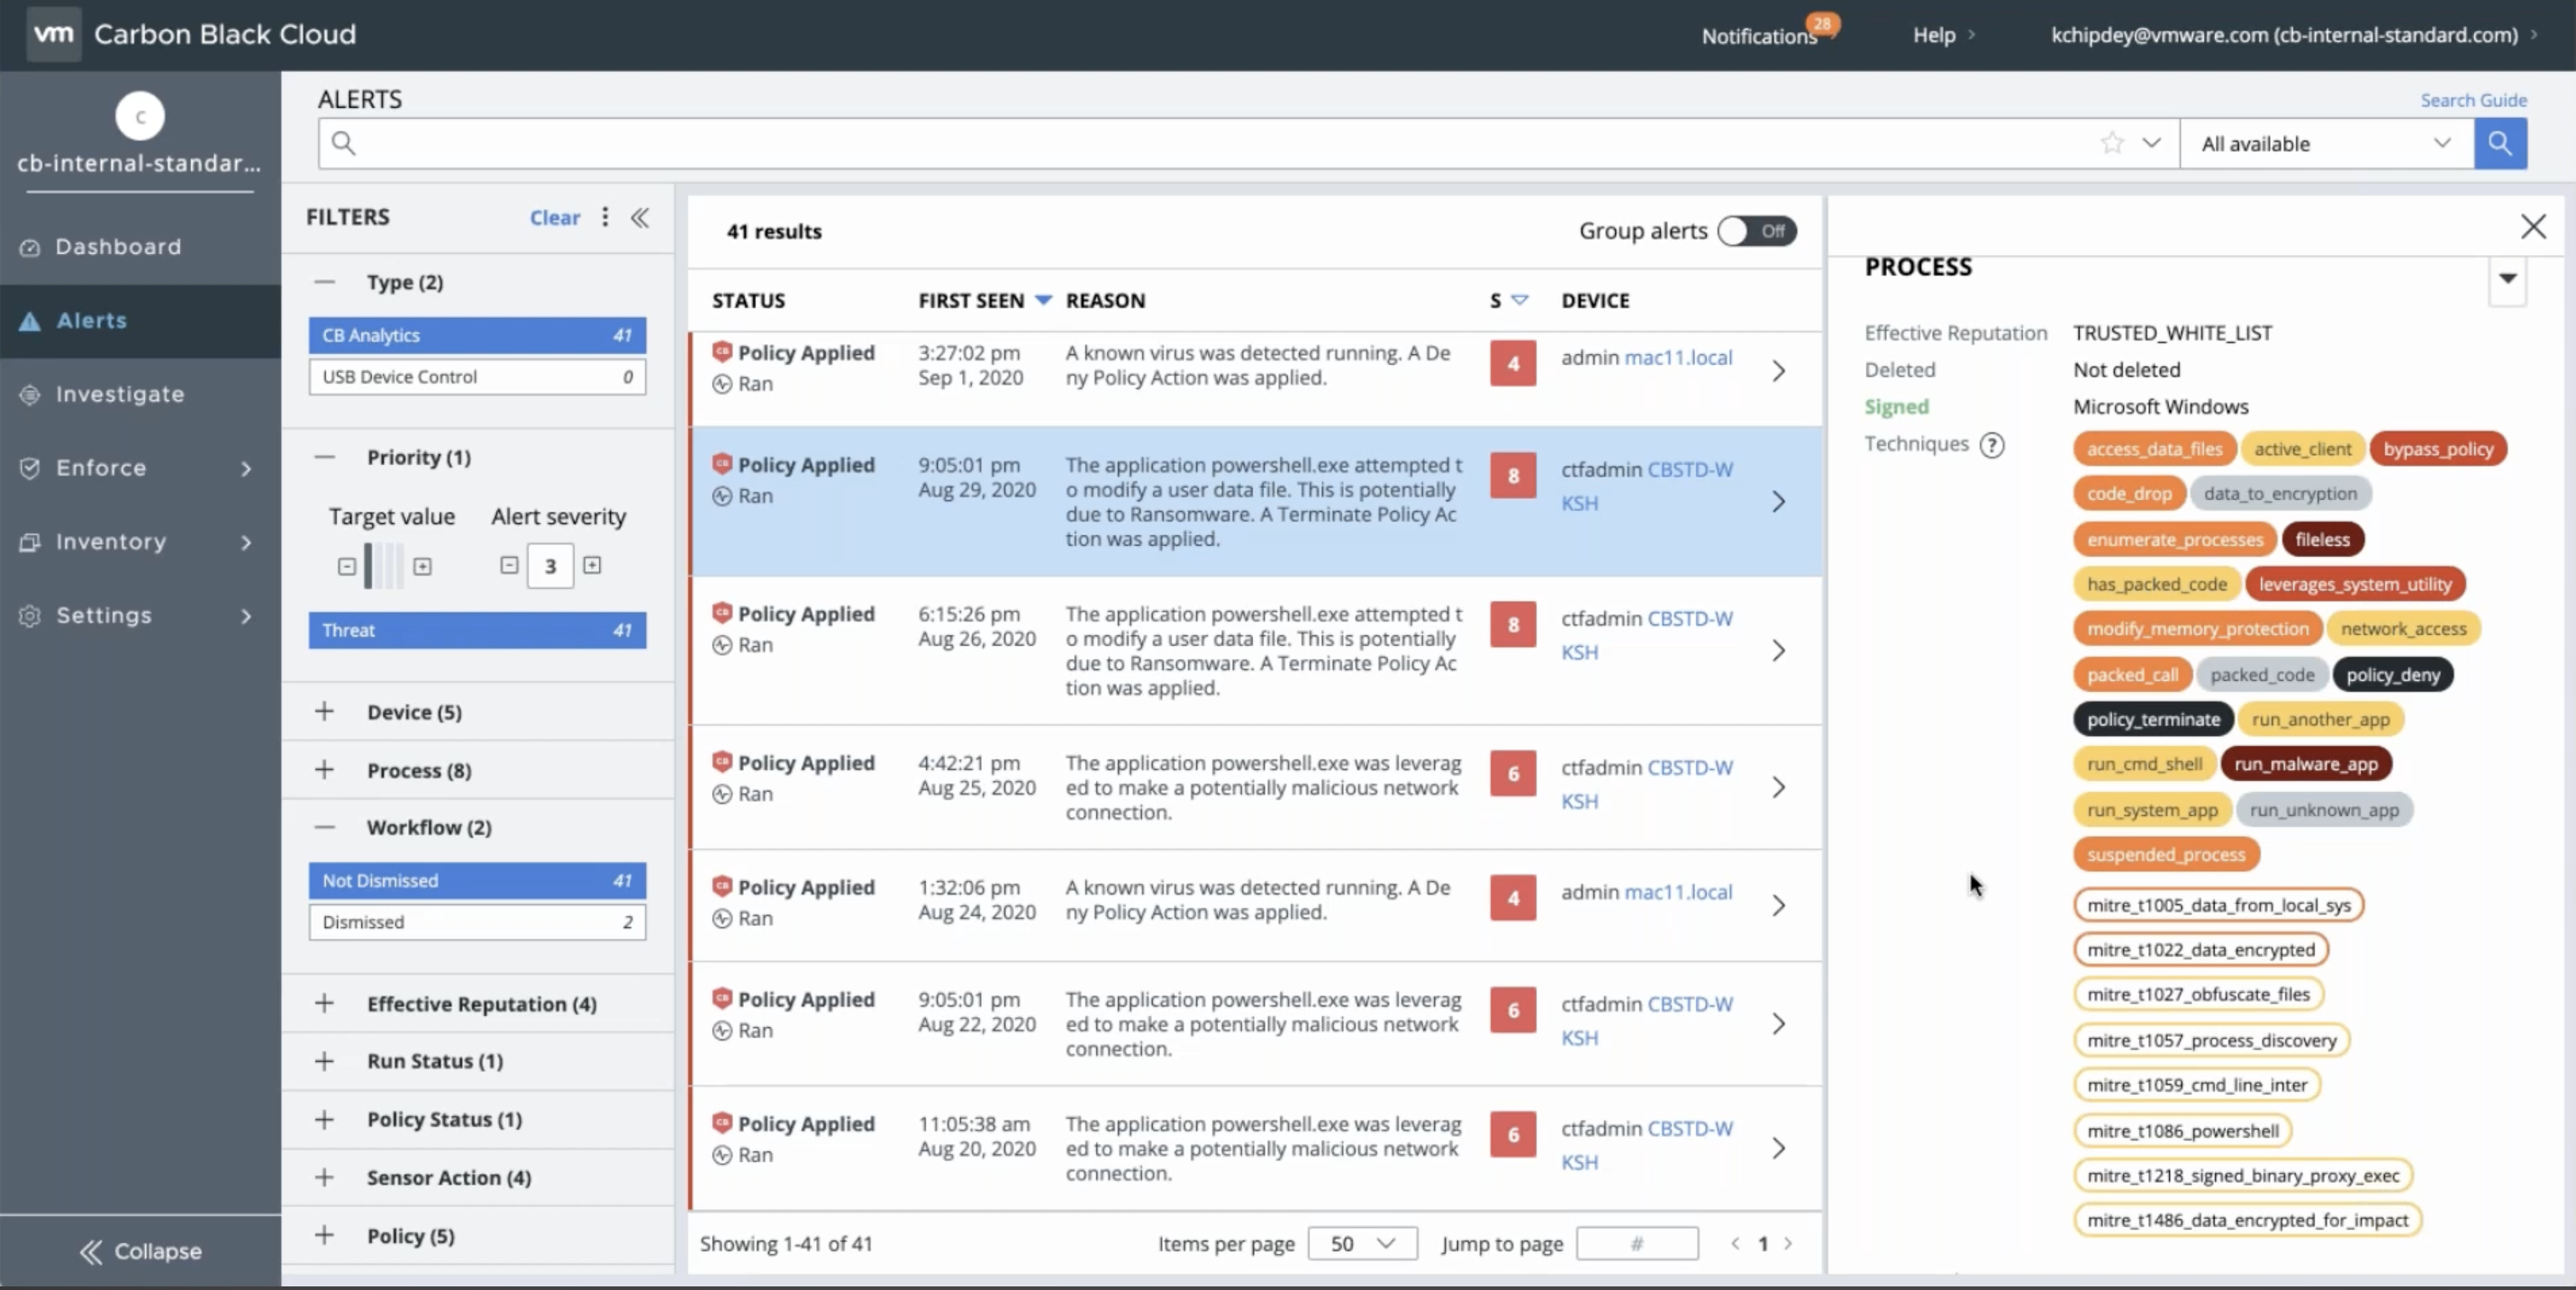The image size is (2576, 1290).
Task: Collapse the filters panel with double chevron
Action: tap(640, 217)
